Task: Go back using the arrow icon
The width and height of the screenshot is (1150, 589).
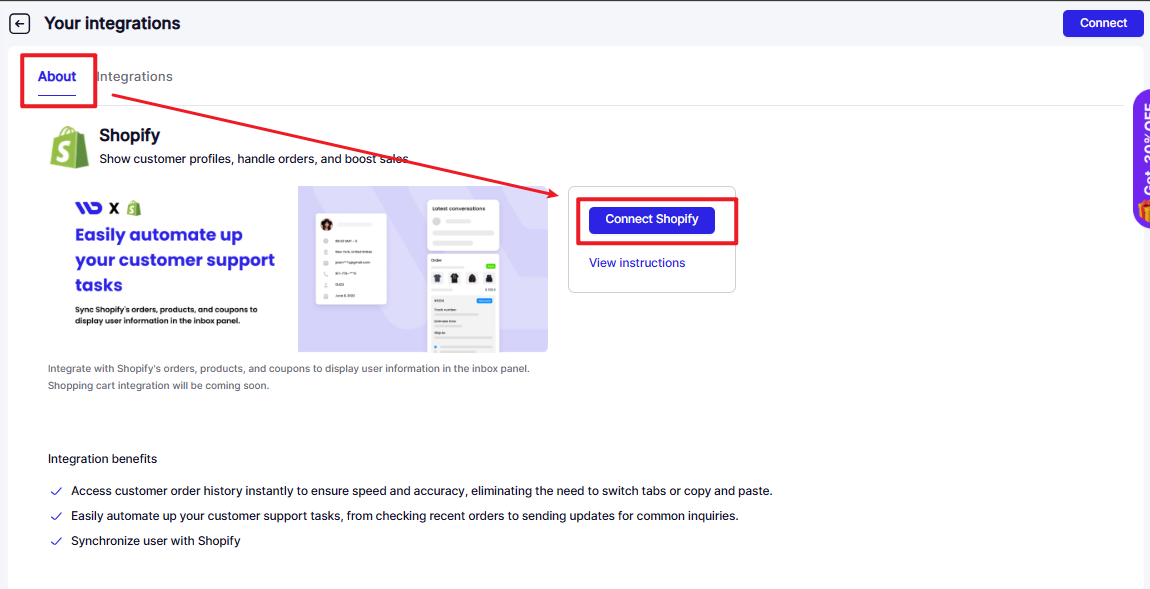Action: click(19, 23)
